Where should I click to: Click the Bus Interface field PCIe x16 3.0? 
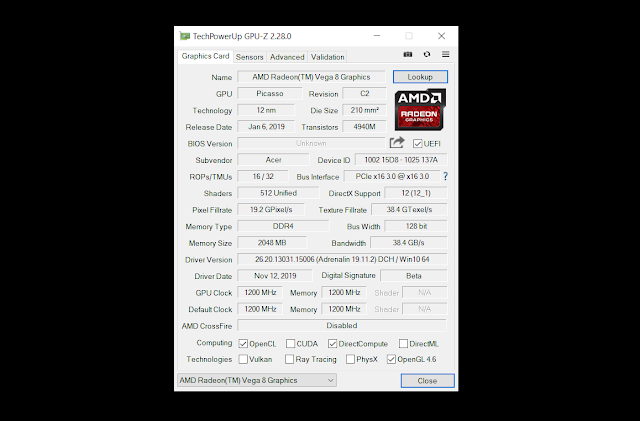coord(392,176)
